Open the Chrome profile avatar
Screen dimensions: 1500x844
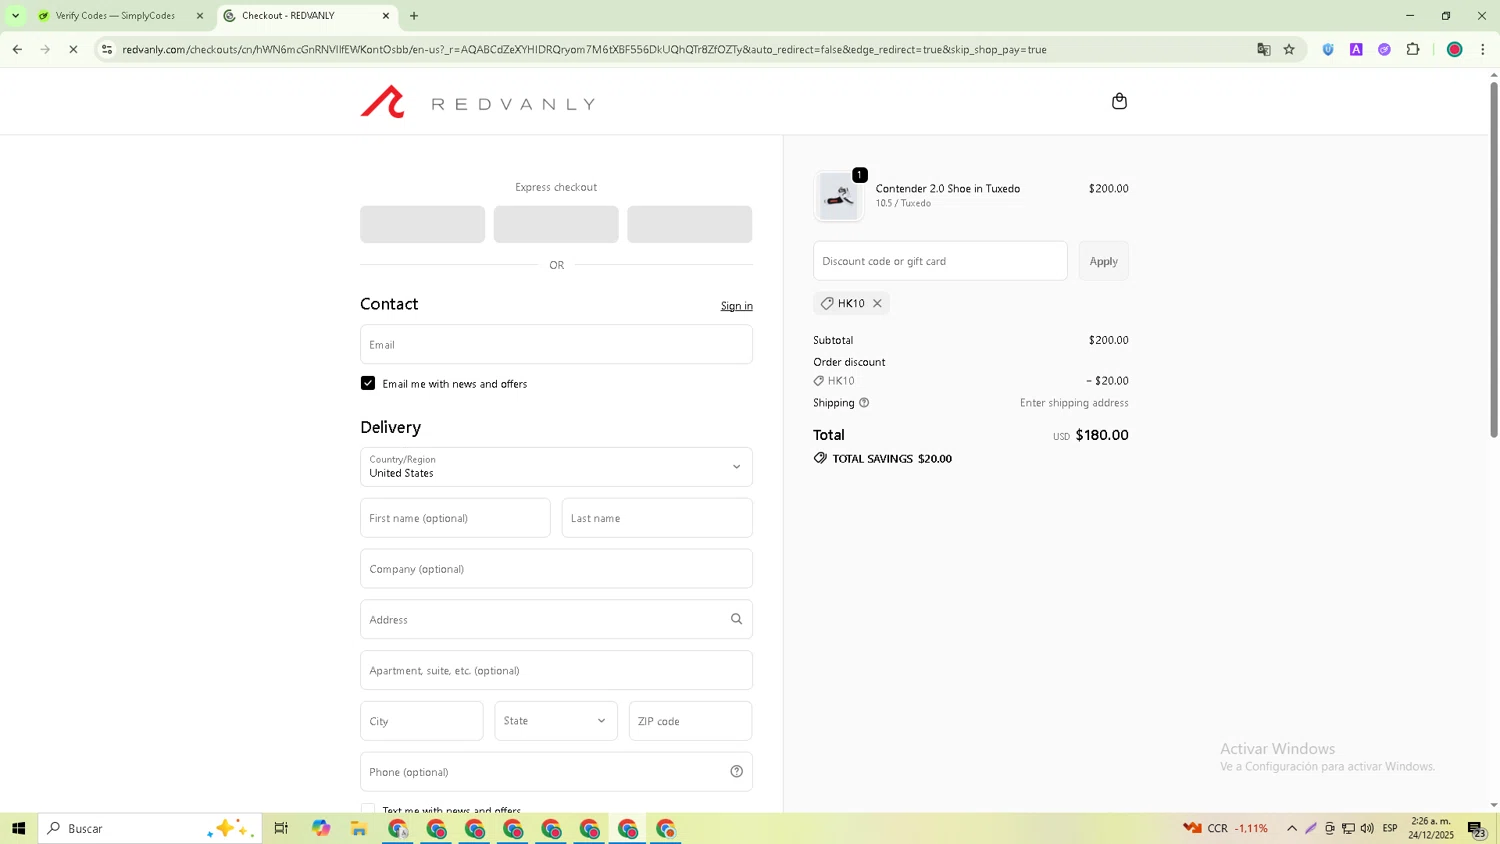click(x=1455, y=49)
